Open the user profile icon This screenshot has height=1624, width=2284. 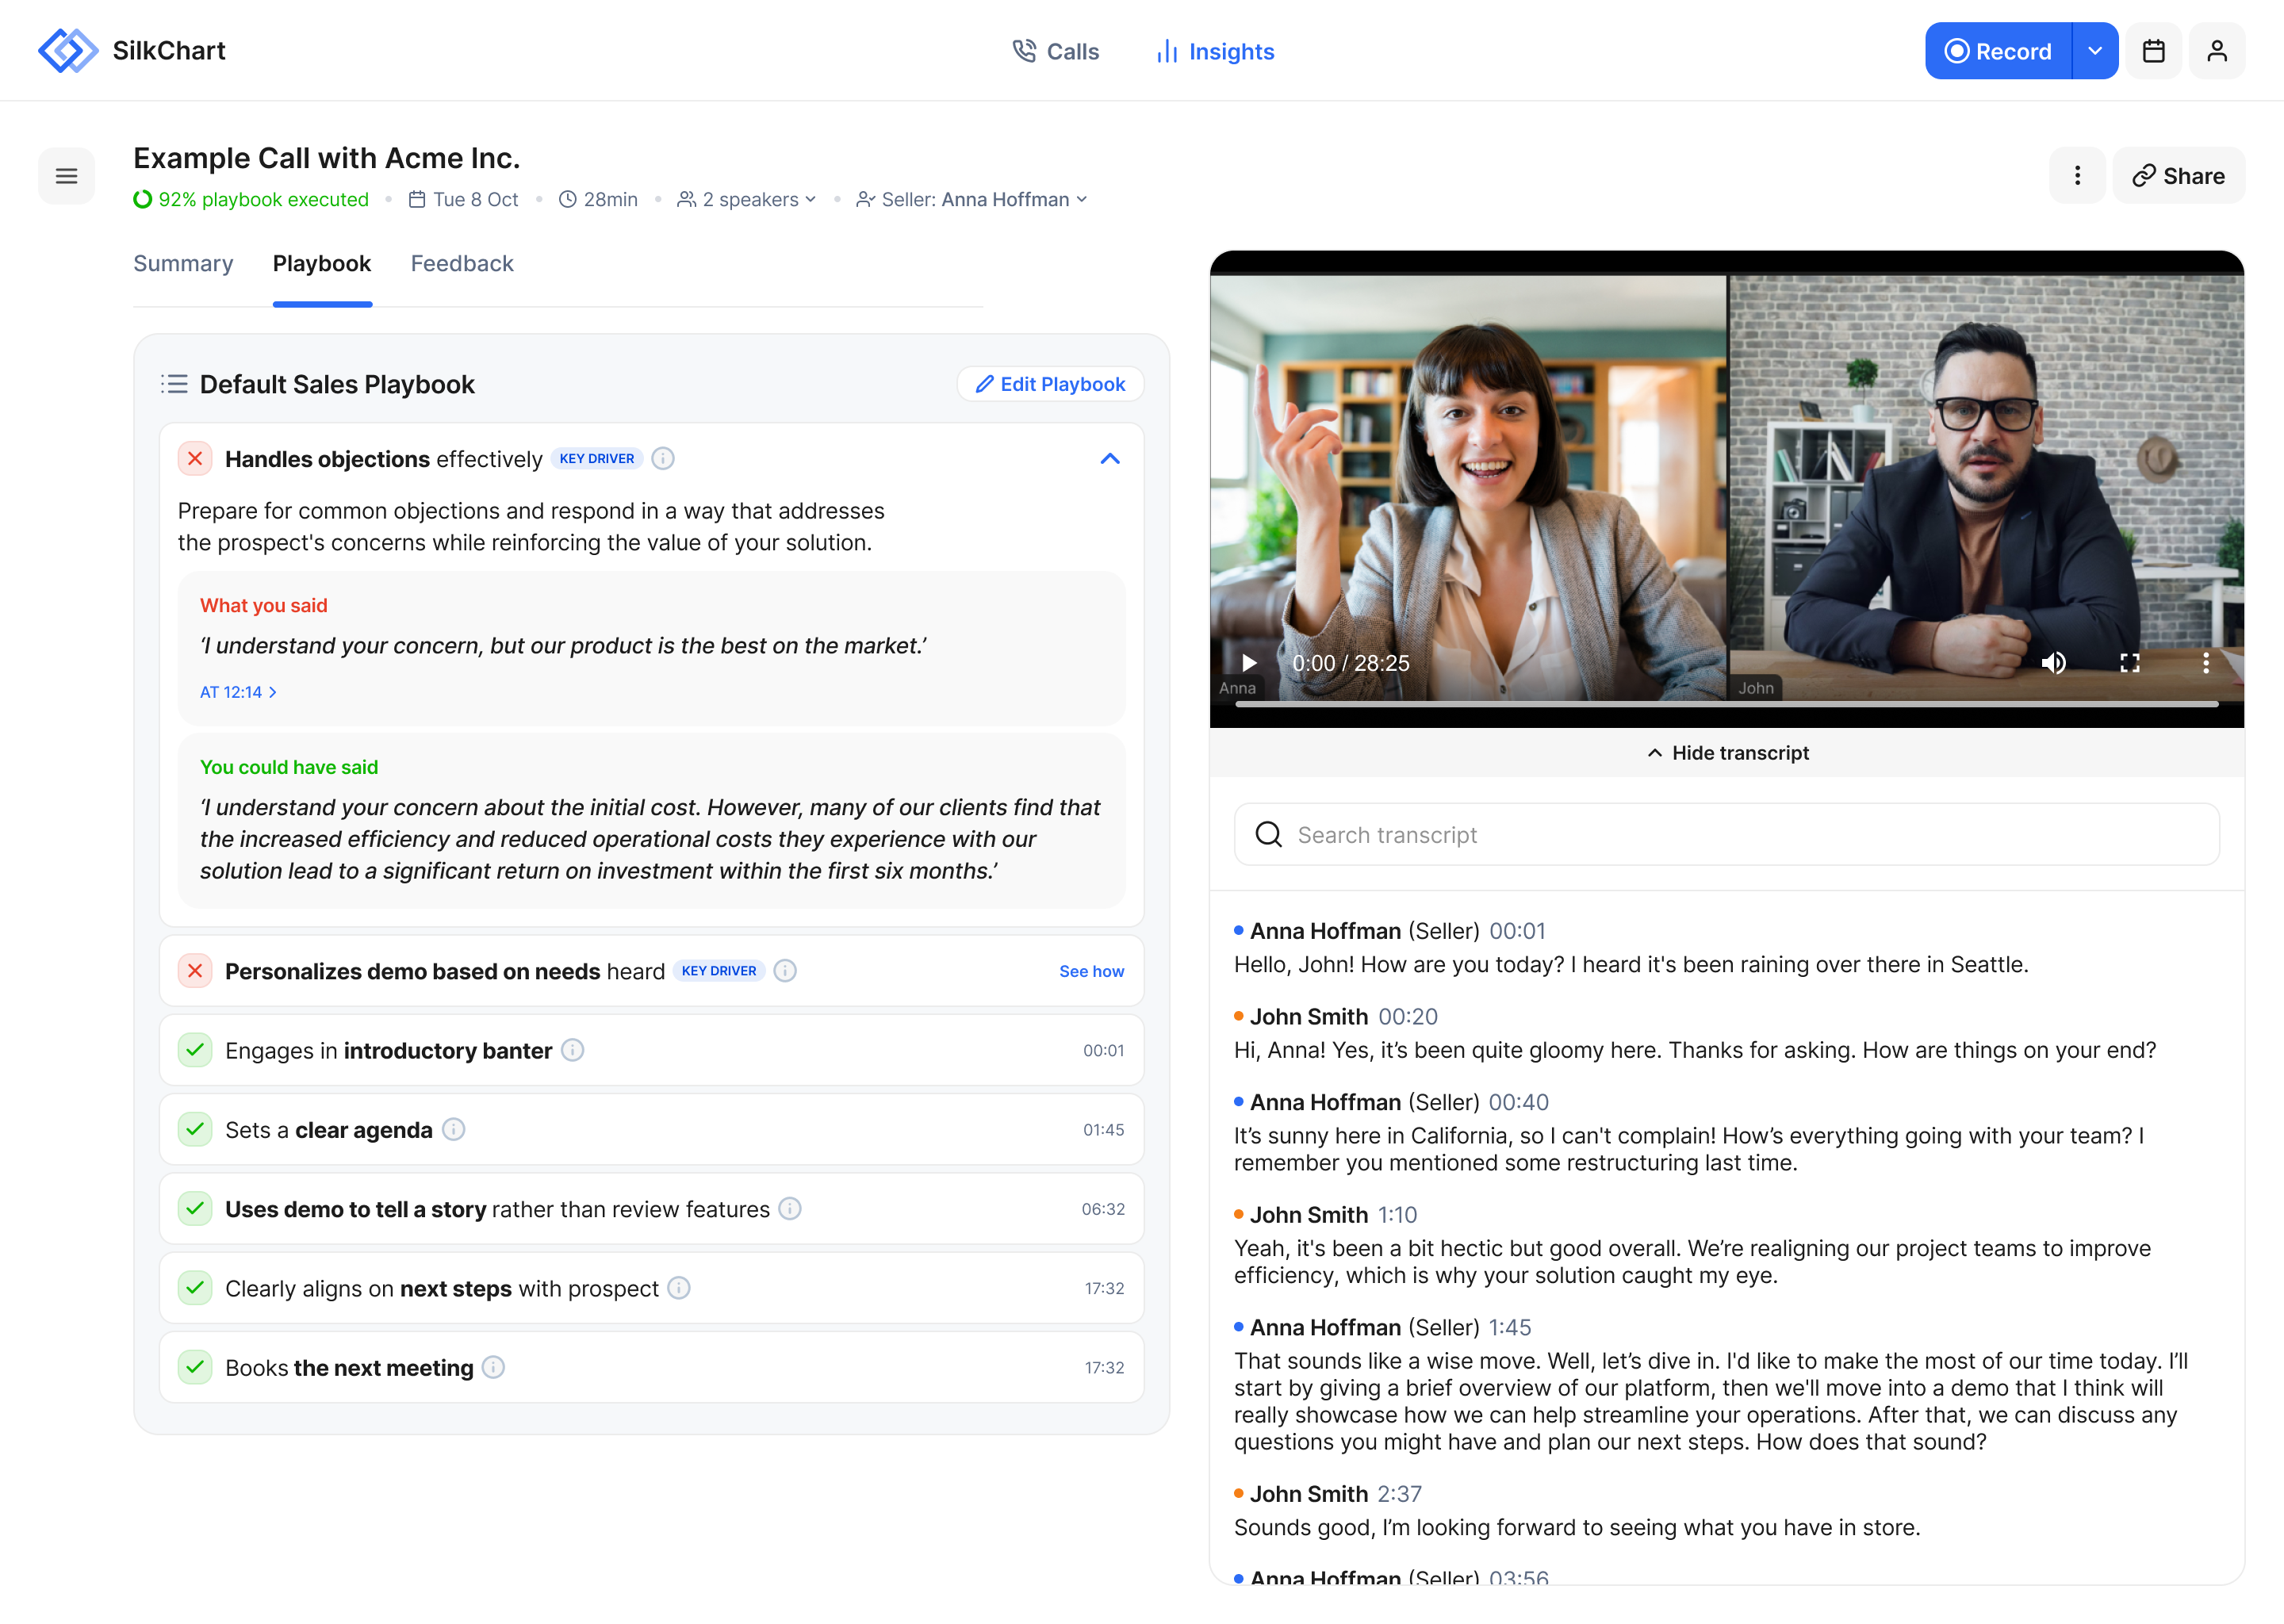click(2216, 51)
